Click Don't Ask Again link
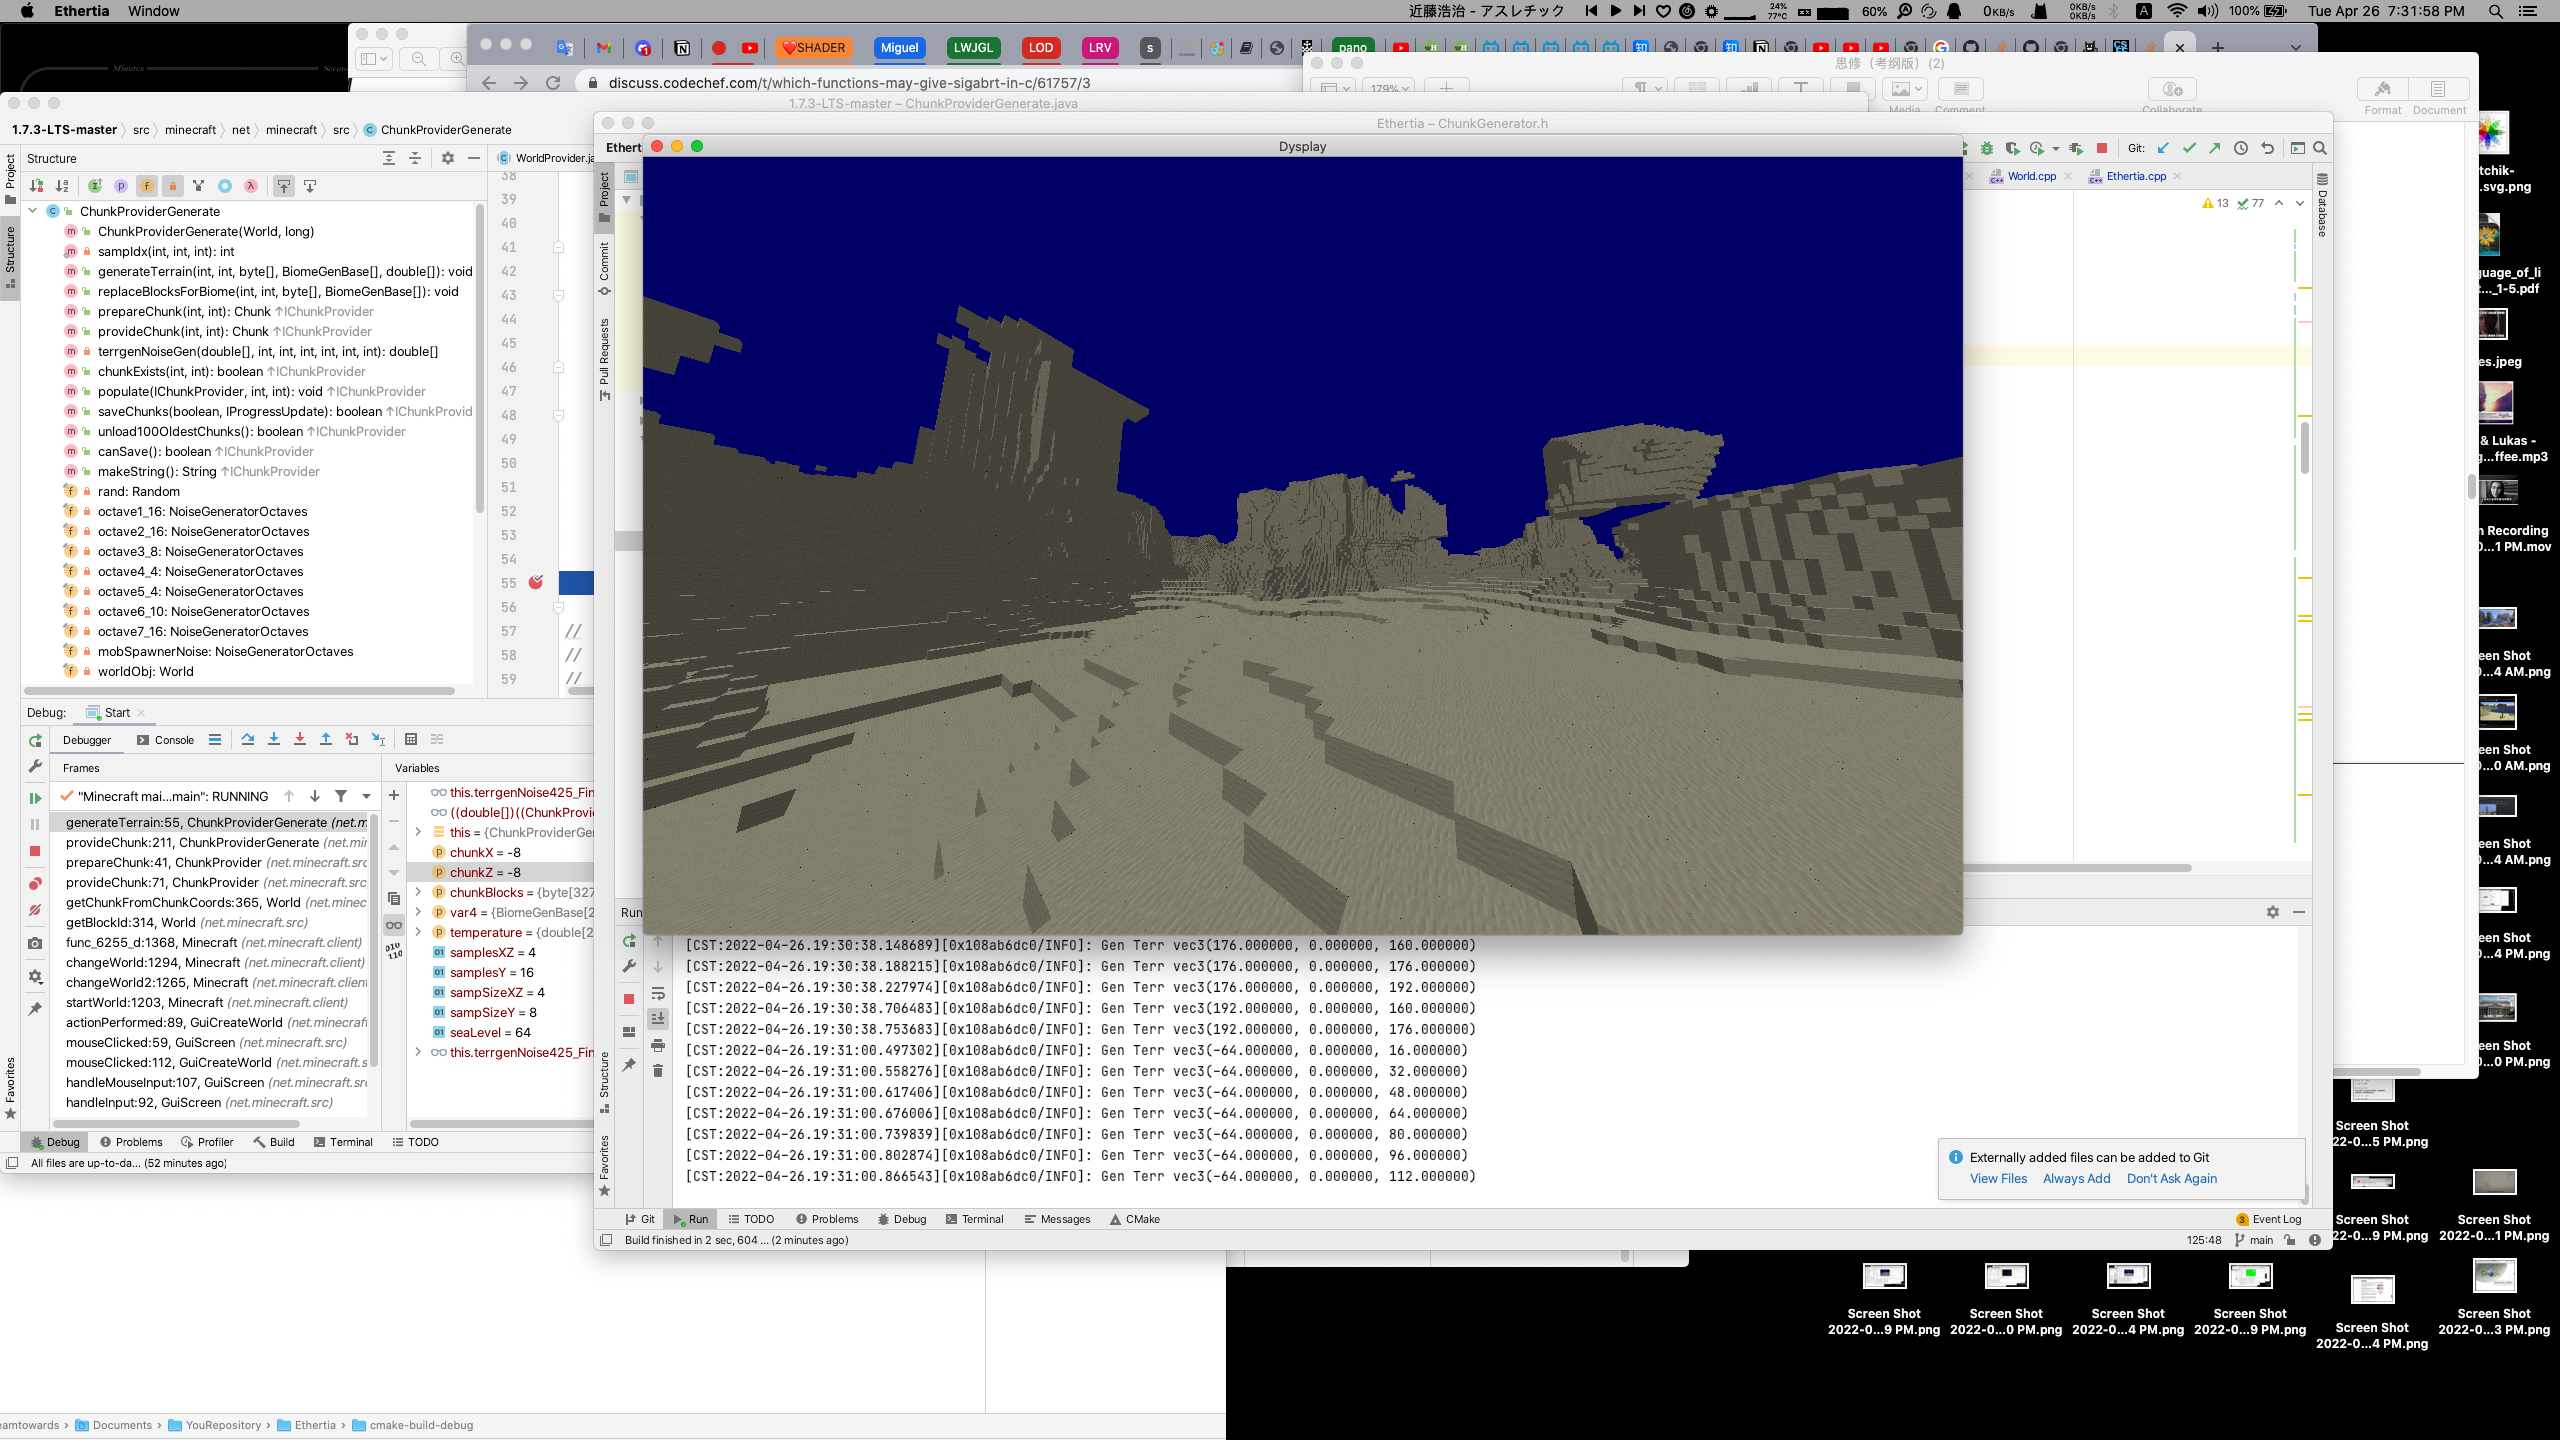Image resolution: width=2560 pixels, height=1440 pixels. tap(2171, 1178)
